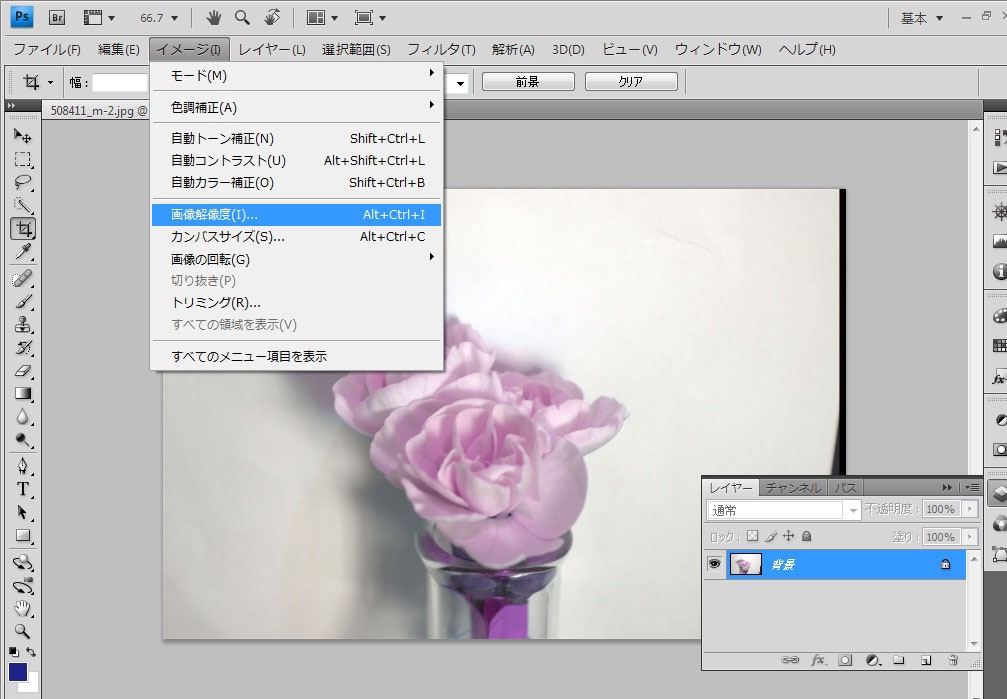The image size is (1007, 699).
Task: Create a new layer using the layers panel icon
Action: (926, 660)
